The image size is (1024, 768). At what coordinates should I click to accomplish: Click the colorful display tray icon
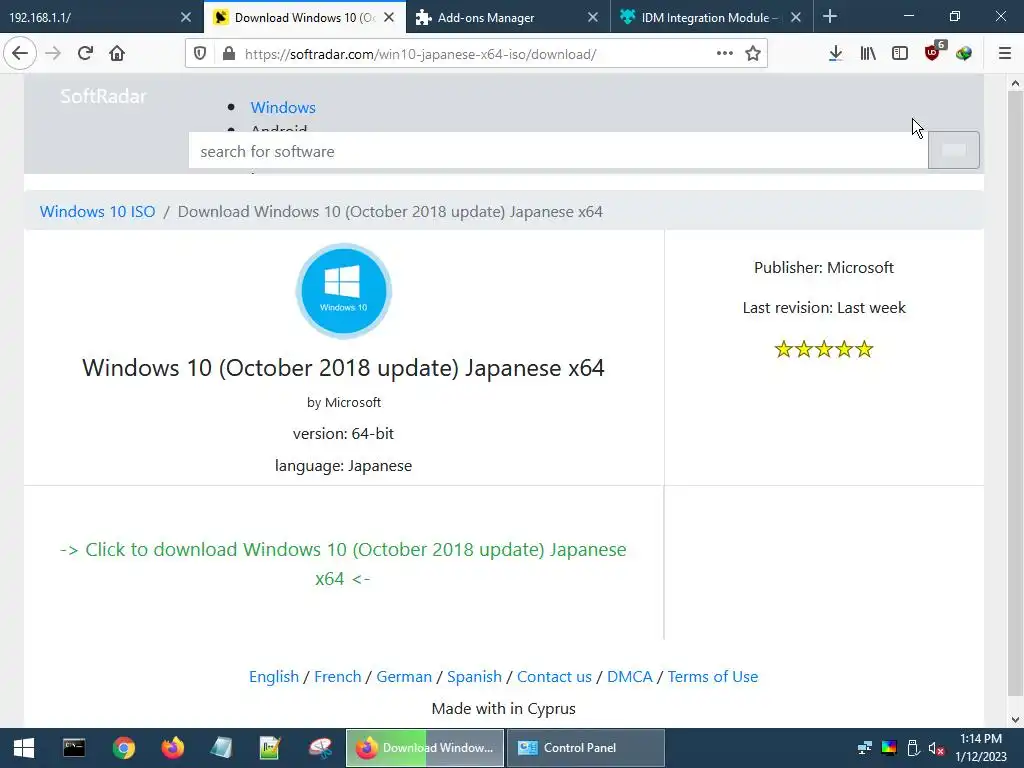point(889,748)
